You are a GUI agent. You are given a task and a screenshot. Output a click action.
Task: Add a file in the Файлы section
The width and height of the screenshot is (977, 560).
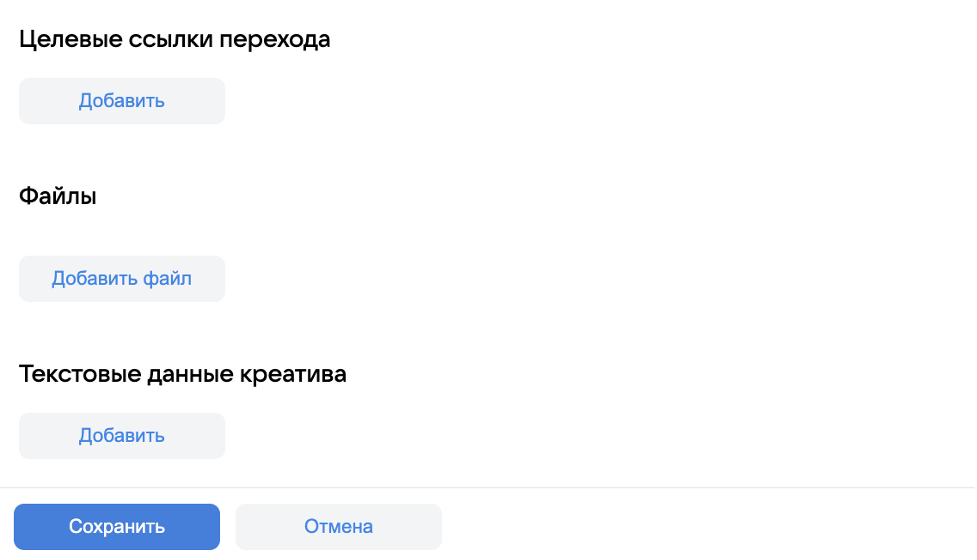point(122,279)
